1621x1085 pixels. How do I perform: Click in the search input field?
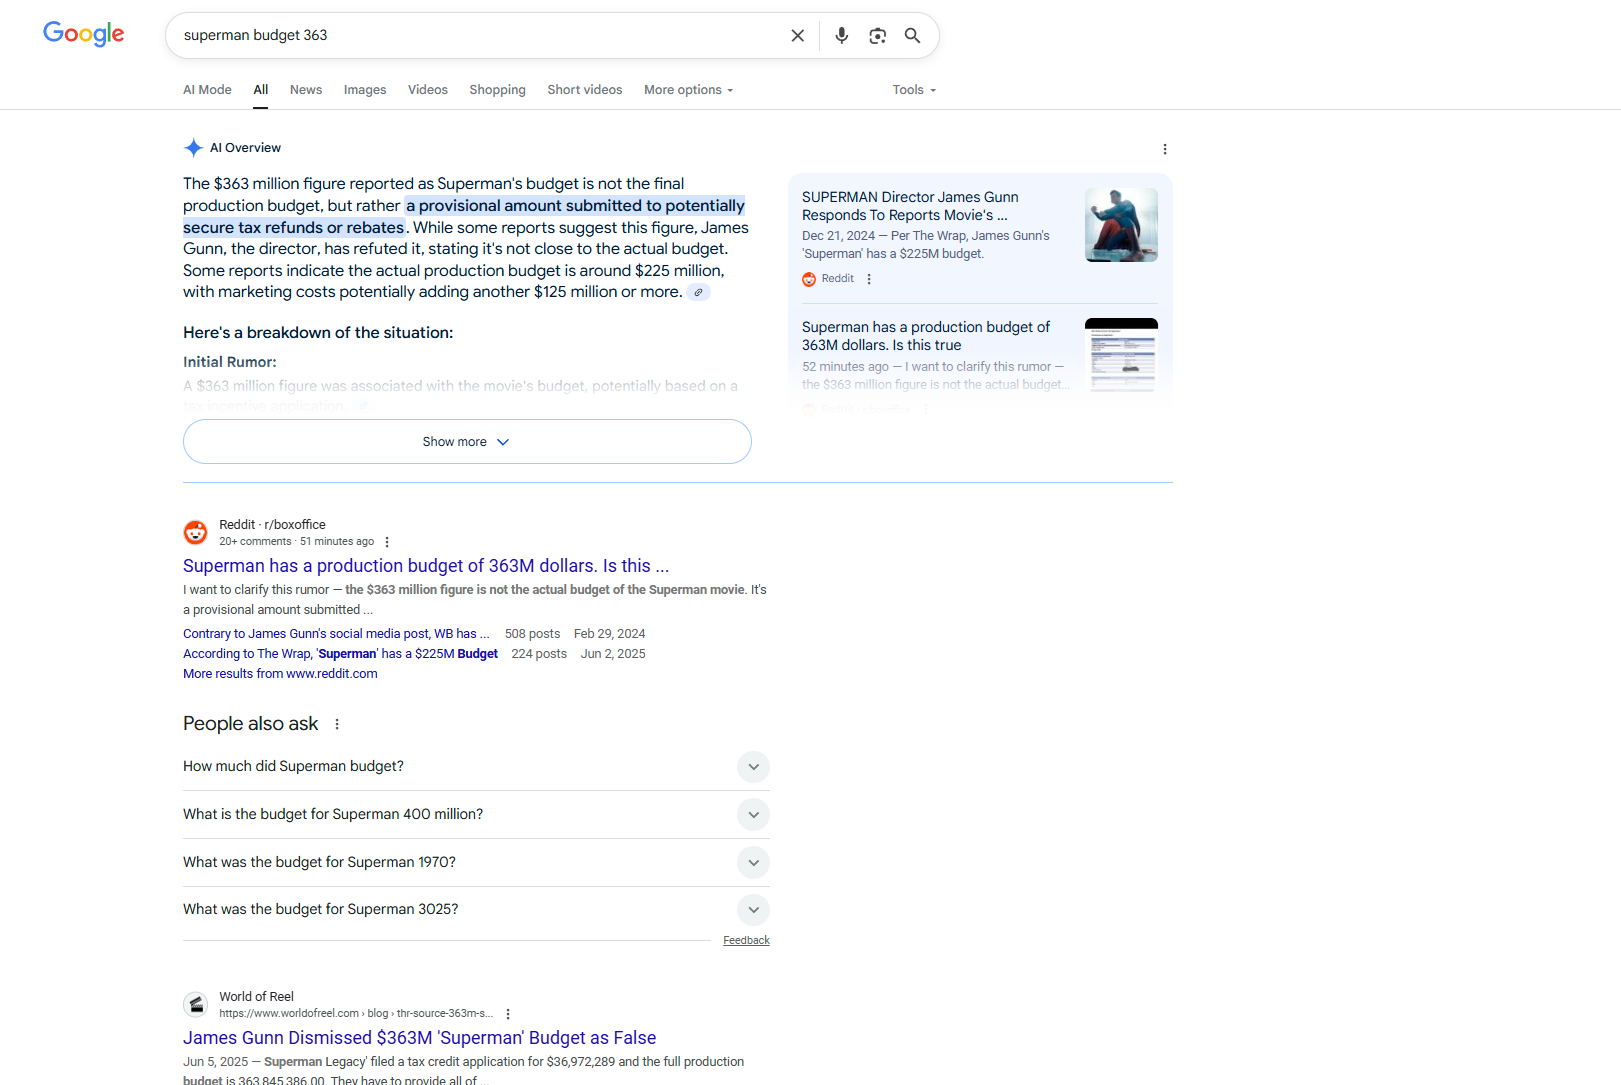[x=480, y=36]
